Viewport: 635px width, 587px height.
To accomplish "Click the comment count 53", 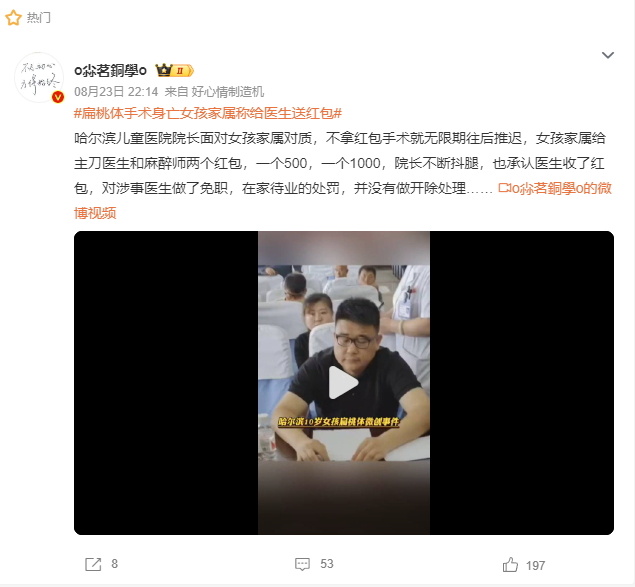I will click(x=327, y=564).
